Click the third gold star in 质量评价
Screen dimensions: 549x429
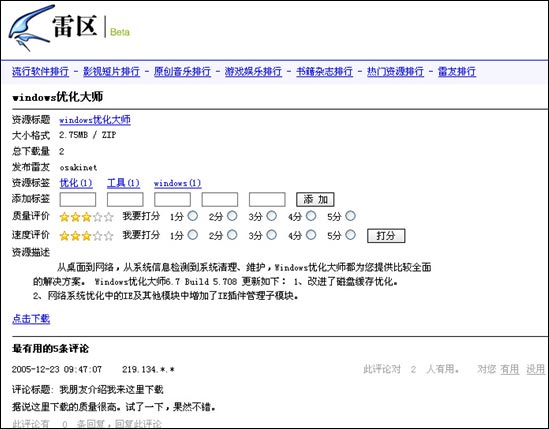(86, 217)
